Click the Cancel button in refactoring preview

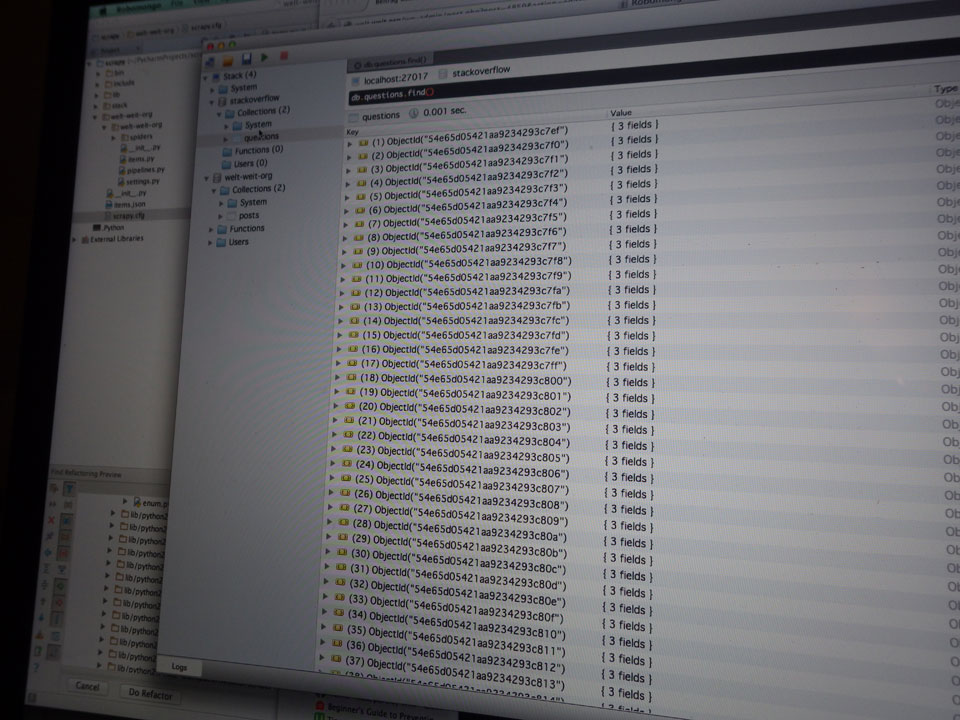pos(87,687)
